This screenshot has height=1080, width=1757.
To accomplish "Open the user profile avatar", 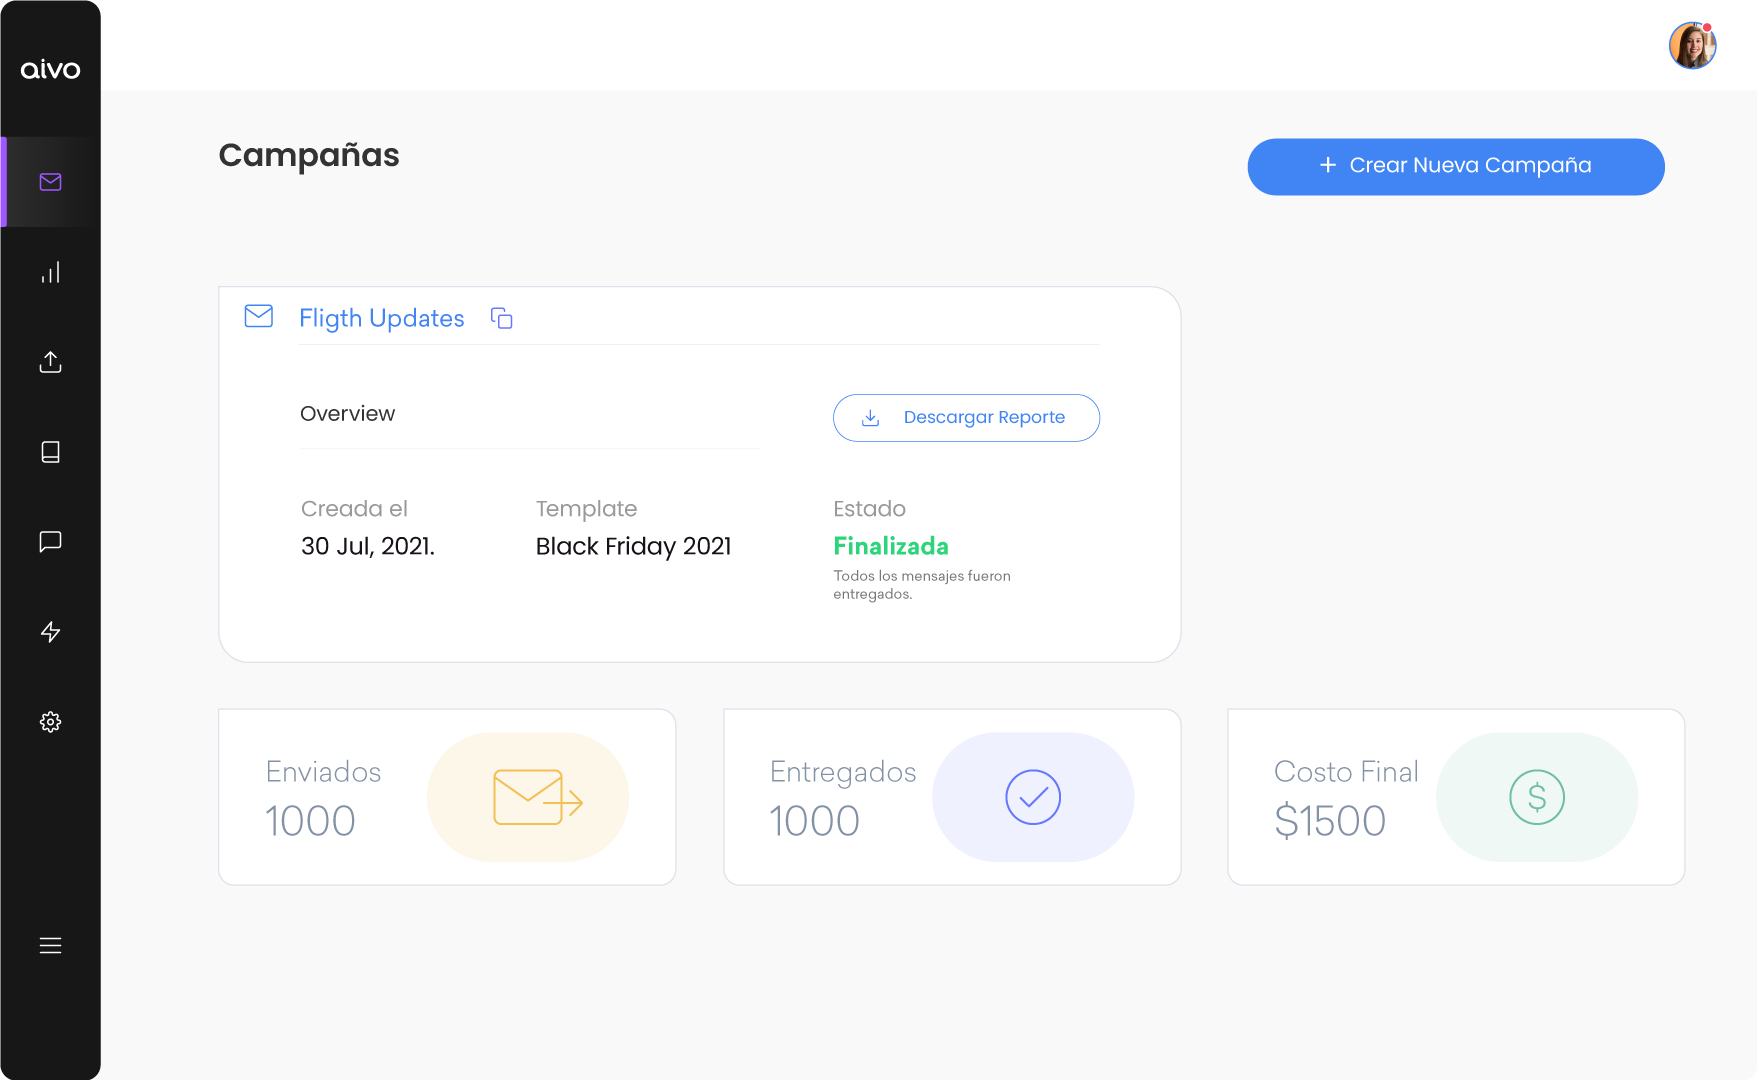I will (1692, 46).
